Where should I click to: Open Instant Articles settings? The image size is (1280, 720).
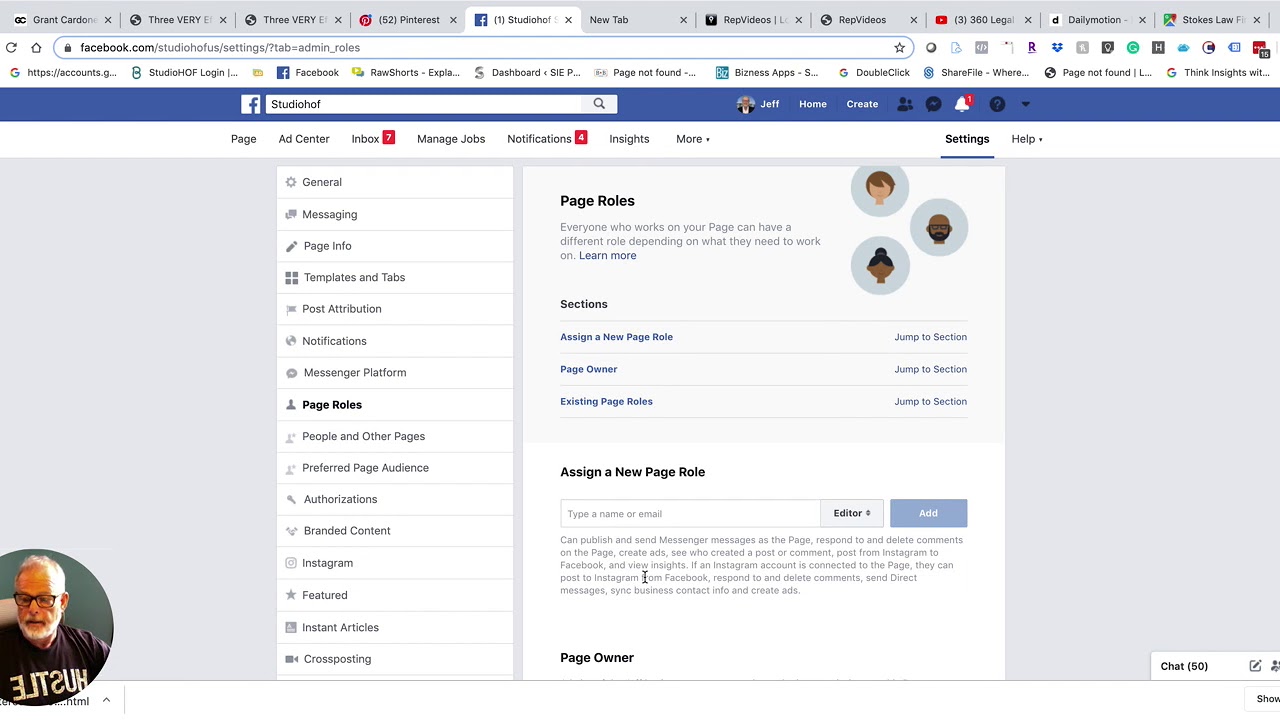click(394, 627)
